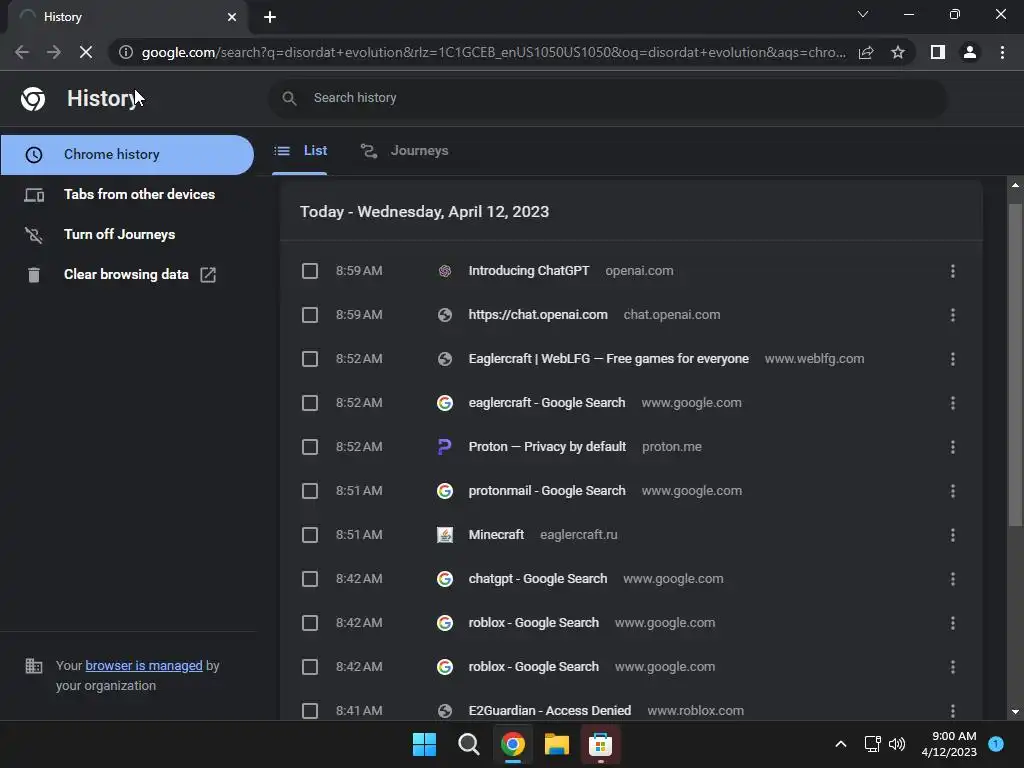Image resolution: width=1024 pixels, height=768 pixels.
Task: Check the https://chat.openai.com entry
Action: 310,315
